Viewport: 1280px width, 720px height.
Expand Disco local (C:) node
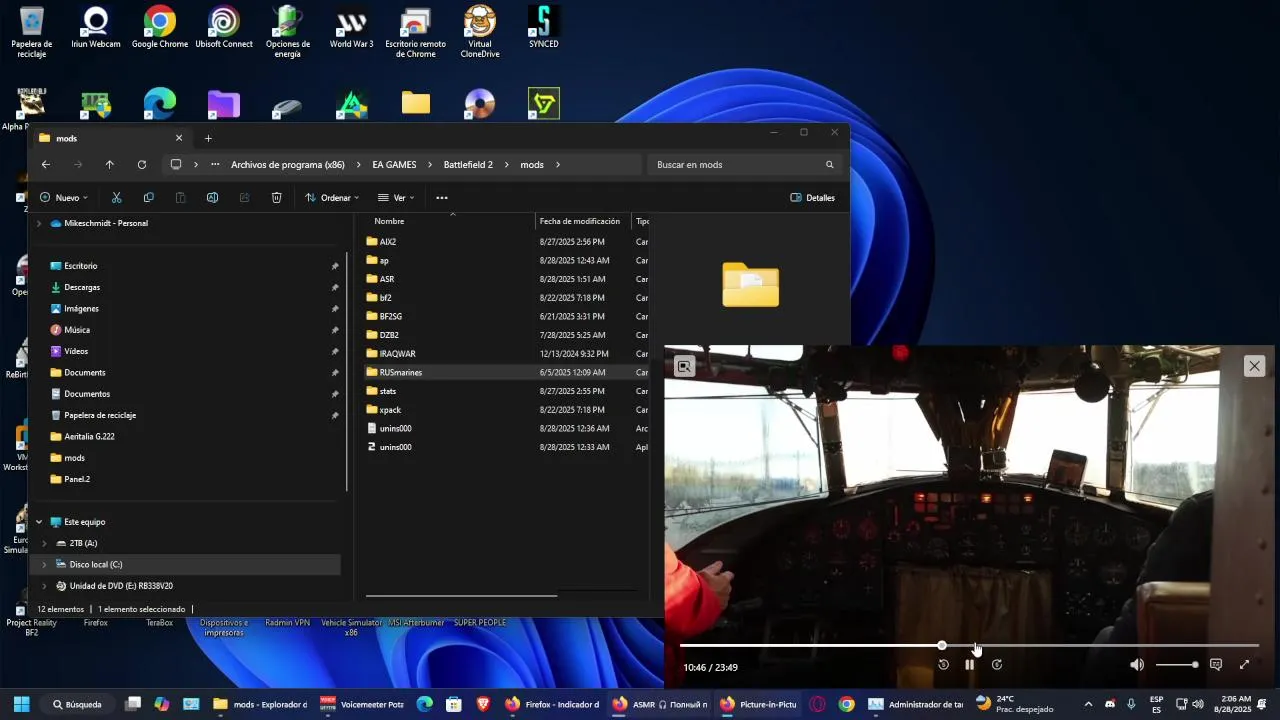click(44, 565)
